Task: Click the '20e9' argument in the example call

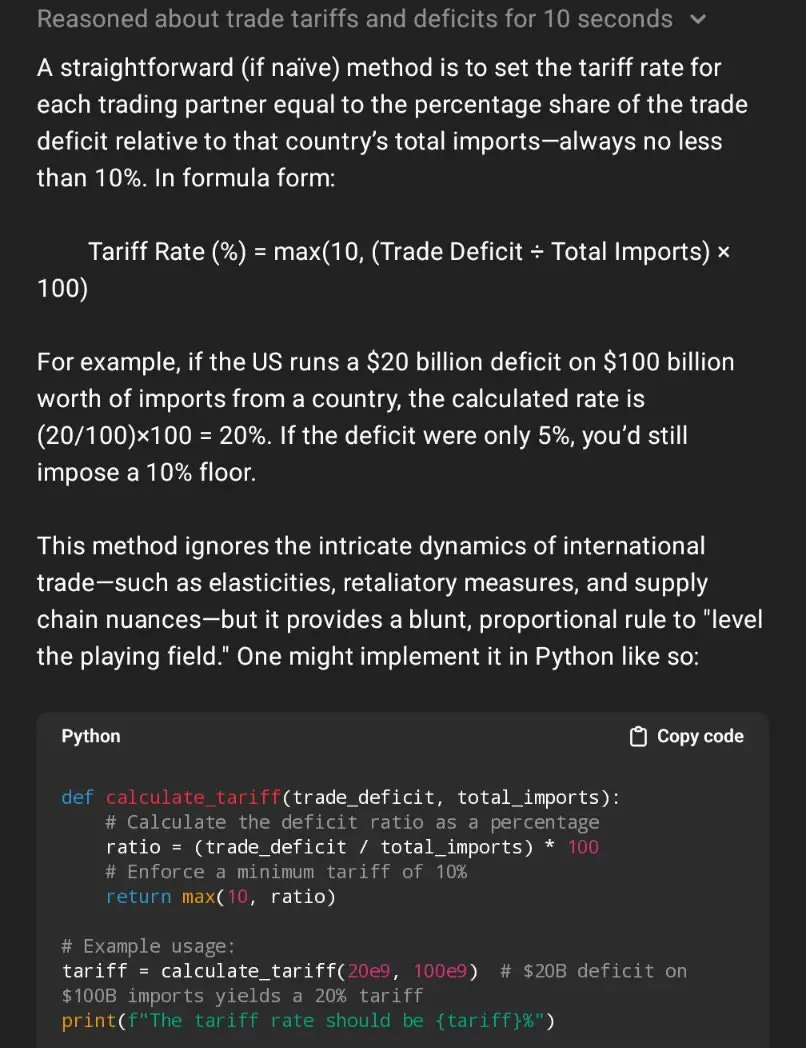Action: (369, 970)
